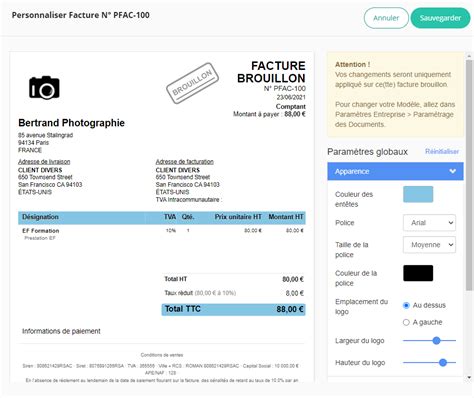Viewport: 474px width, 398px height.
Task: Collapse the Apparence section chevron
Action: pos(452,171)
